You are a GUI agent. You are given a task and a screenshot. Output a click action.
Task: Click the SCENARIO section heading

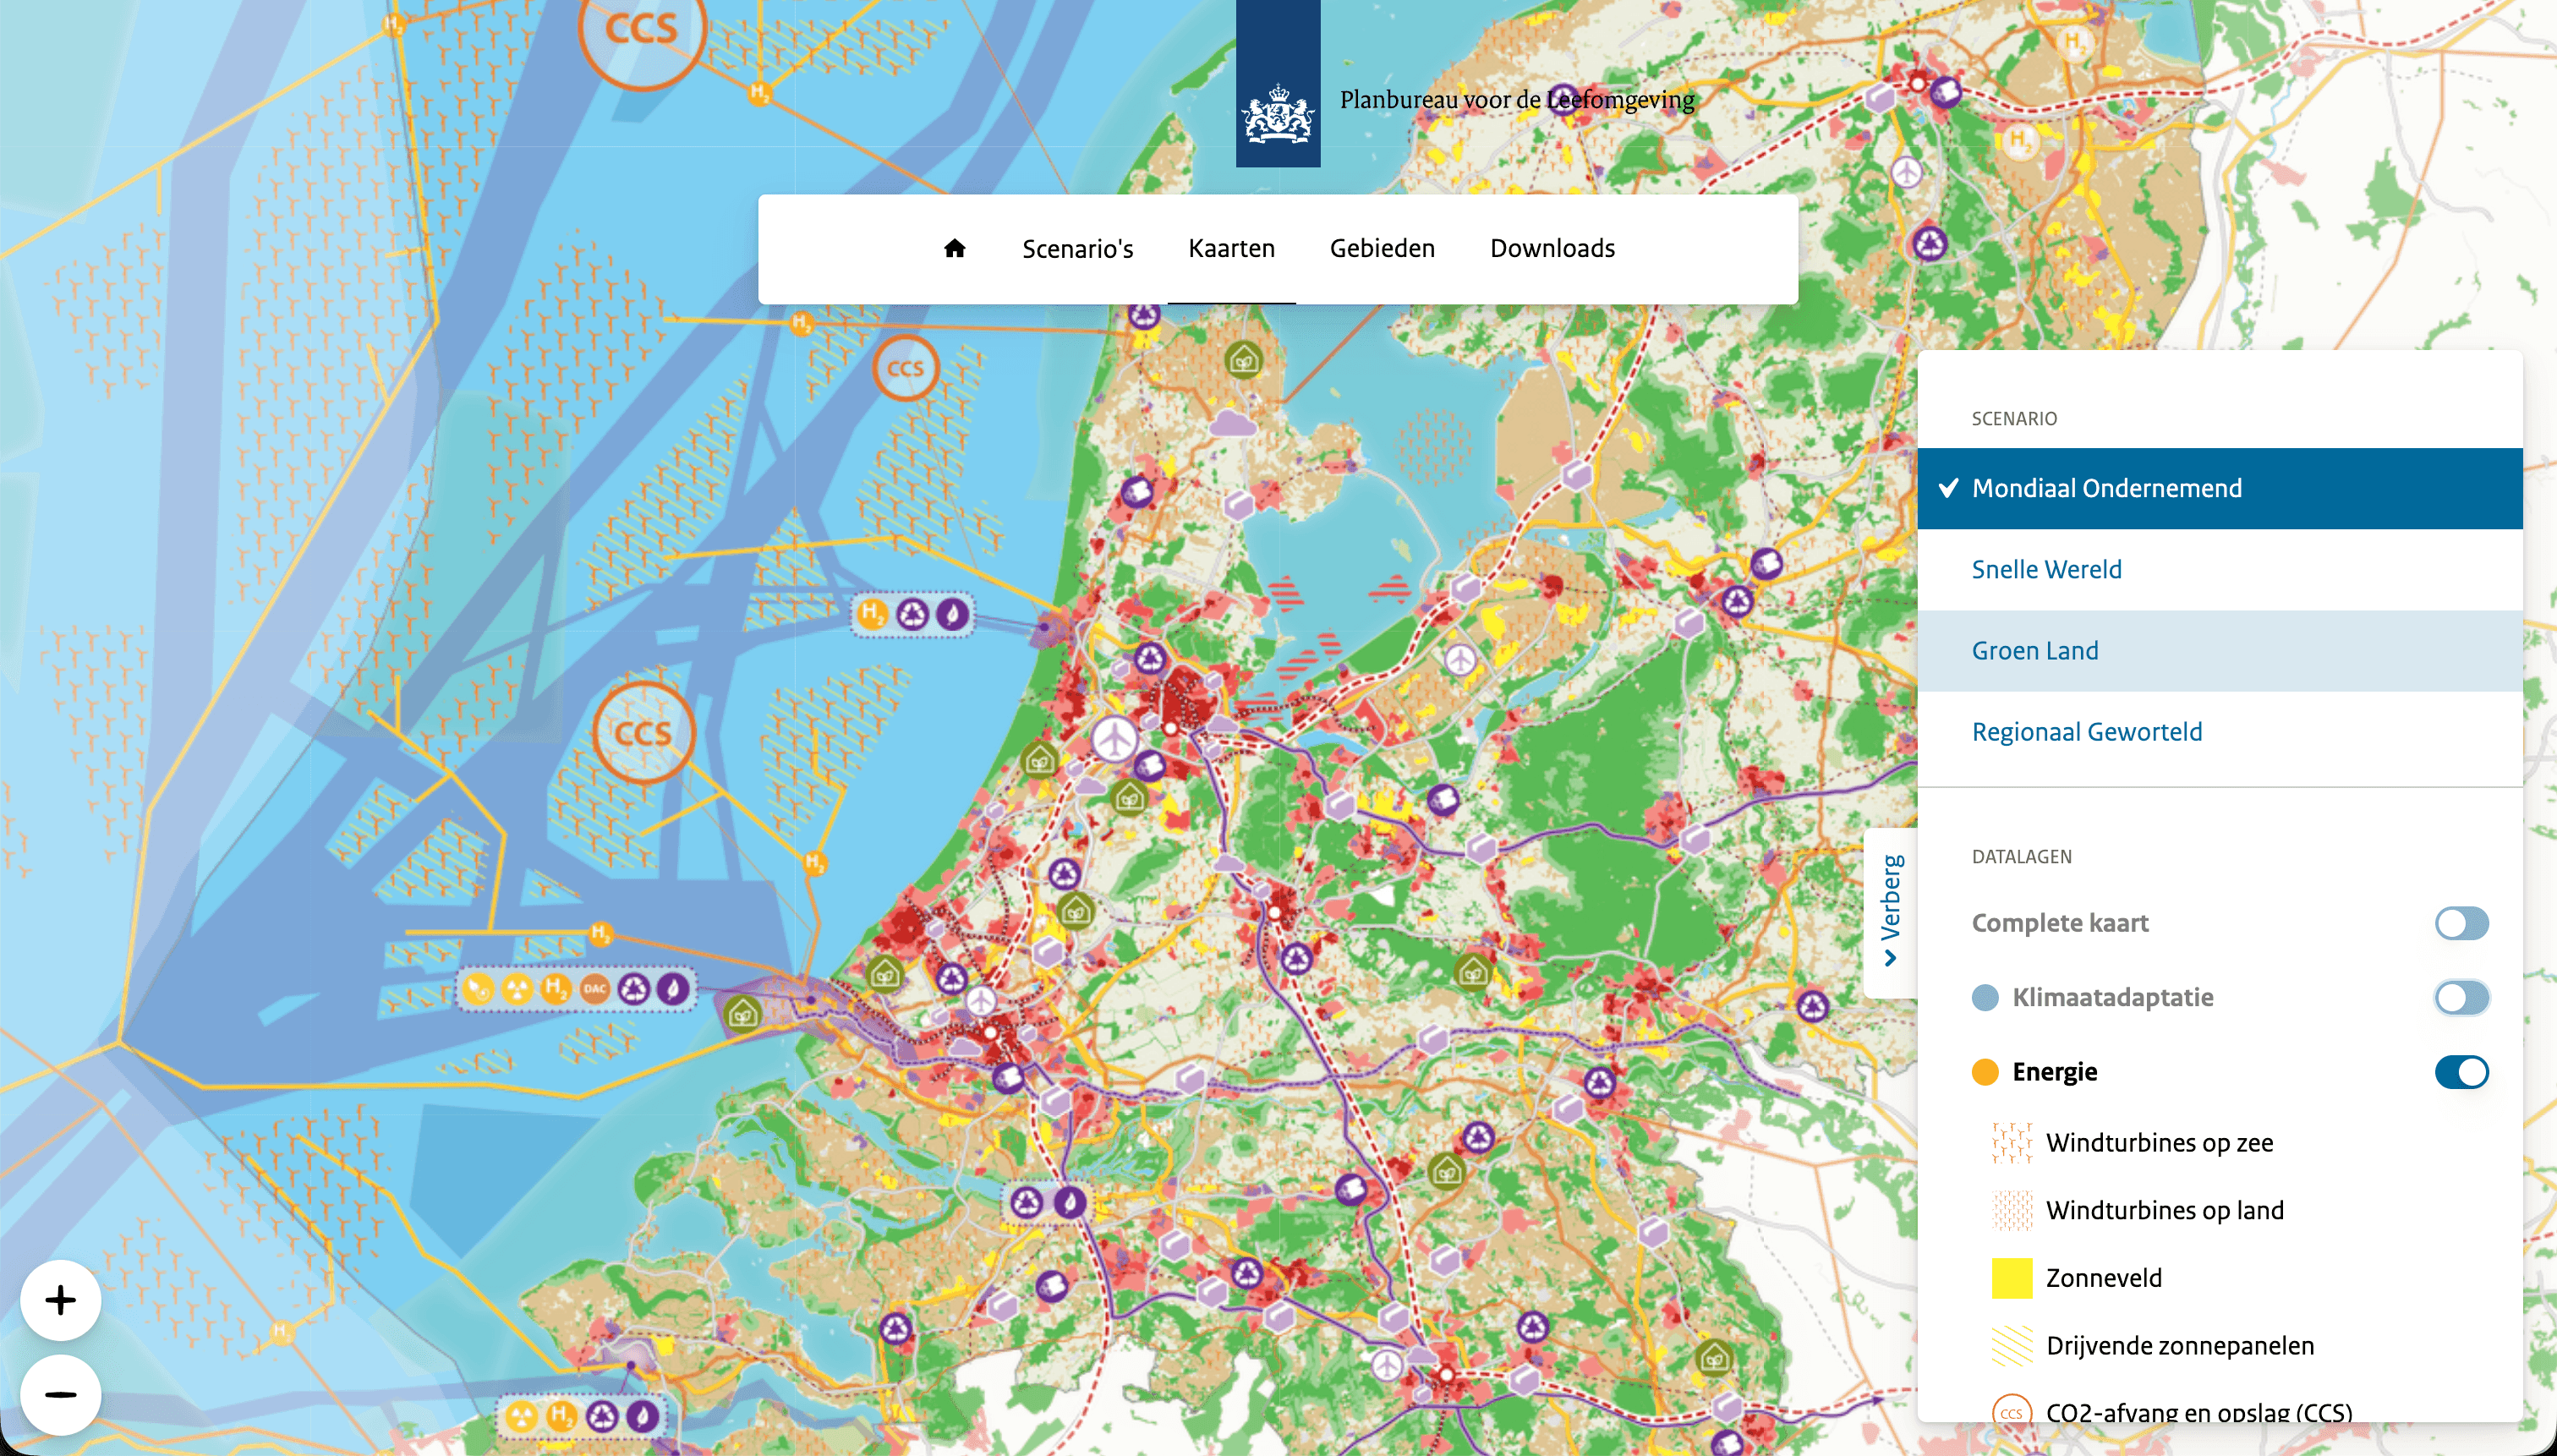tap(2013, 418)
